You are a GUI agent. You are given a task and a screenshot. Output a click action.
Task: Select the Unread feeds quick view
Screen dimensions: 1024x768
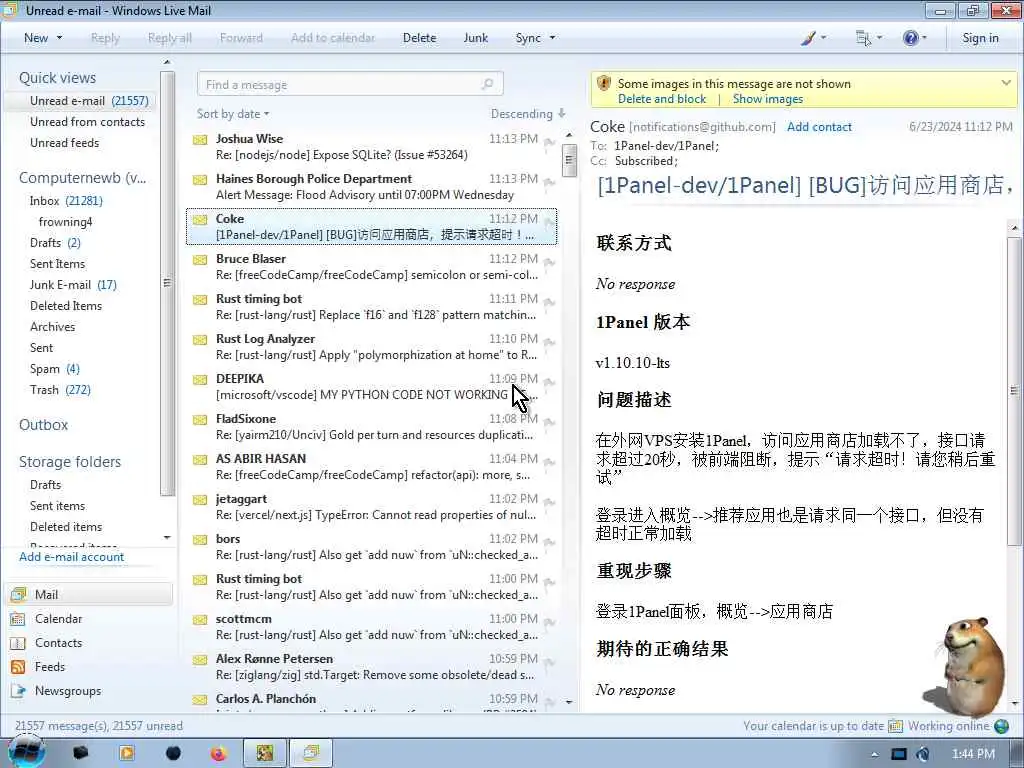tap(65, 143)
